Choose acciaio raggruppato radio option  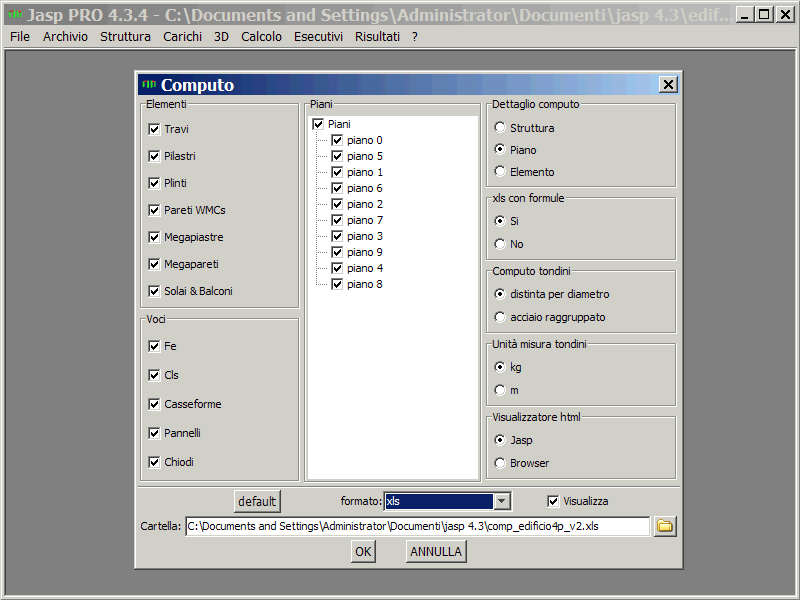(x=500, y=317)
